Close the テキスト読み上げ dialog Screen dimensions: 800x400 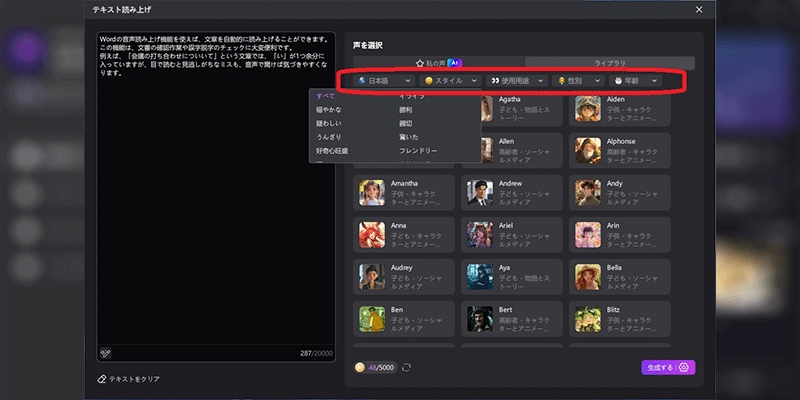pos(699,10)
